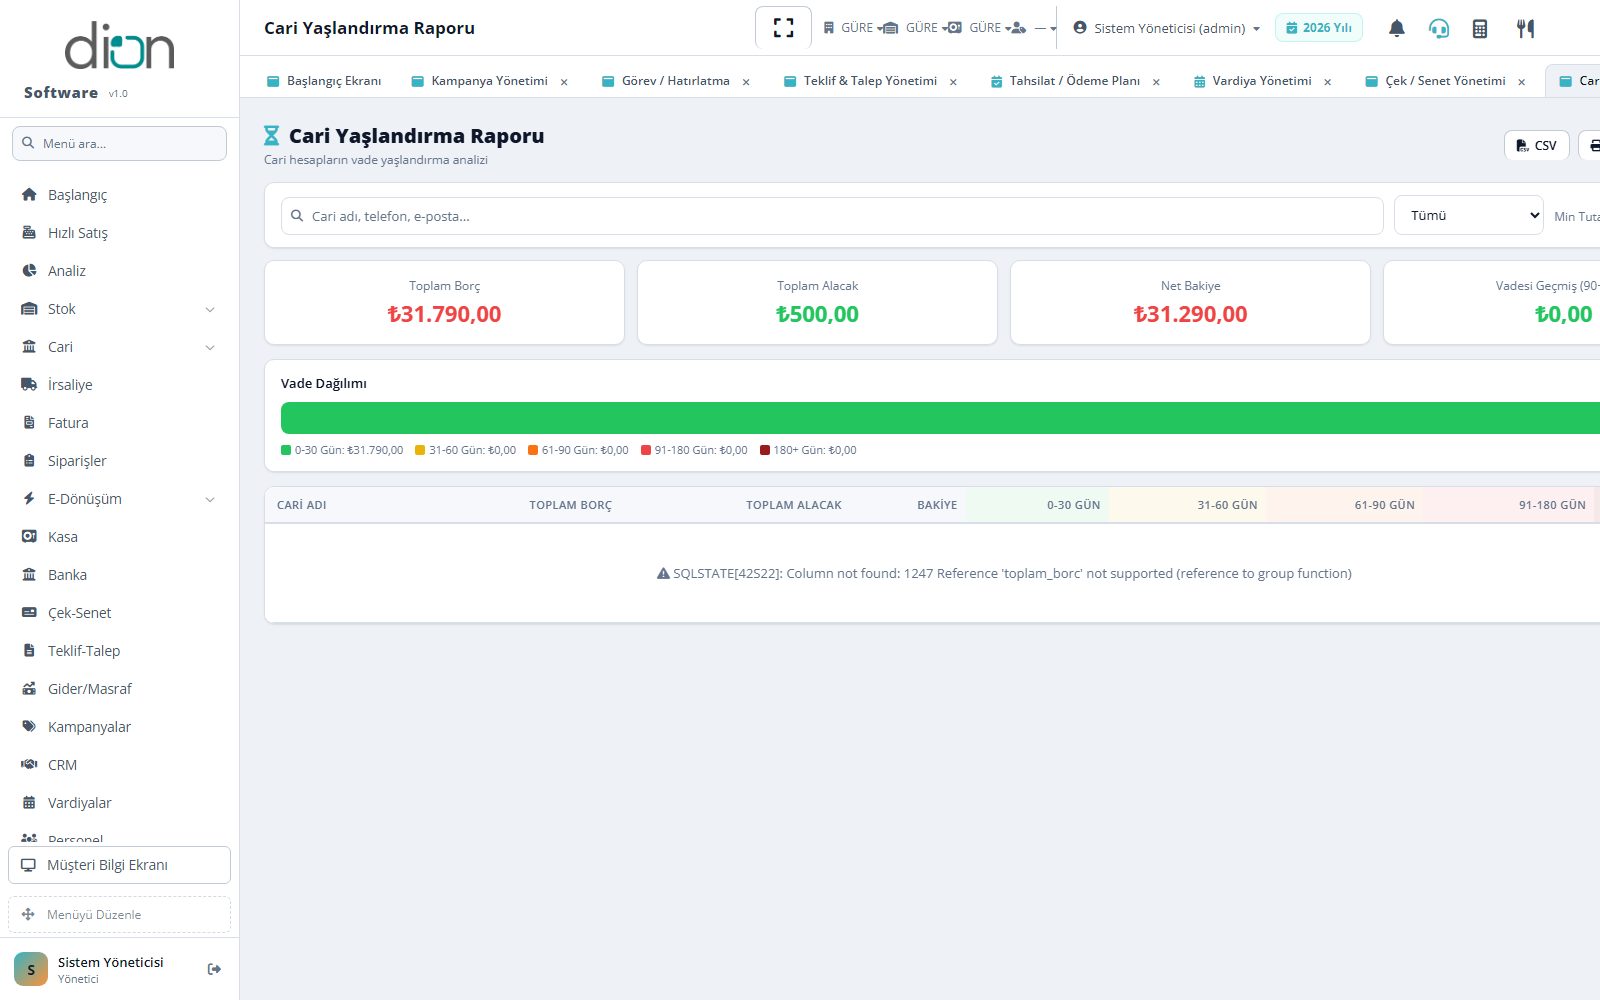Open the GÜRE dropdown beside the building icon

pyautogui.click(x=853, y=28)
